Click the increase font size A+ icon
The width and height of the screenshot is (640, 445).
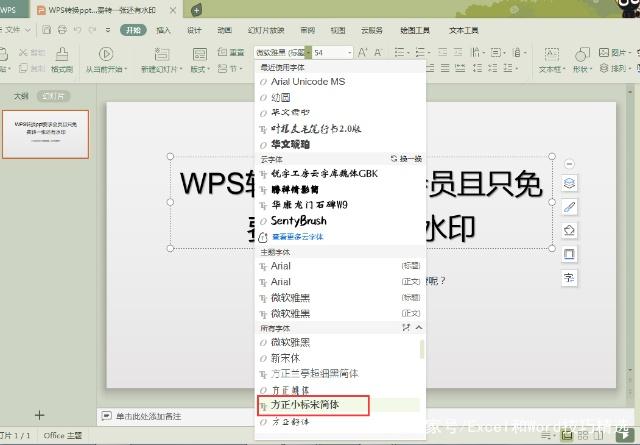point(362,52)
